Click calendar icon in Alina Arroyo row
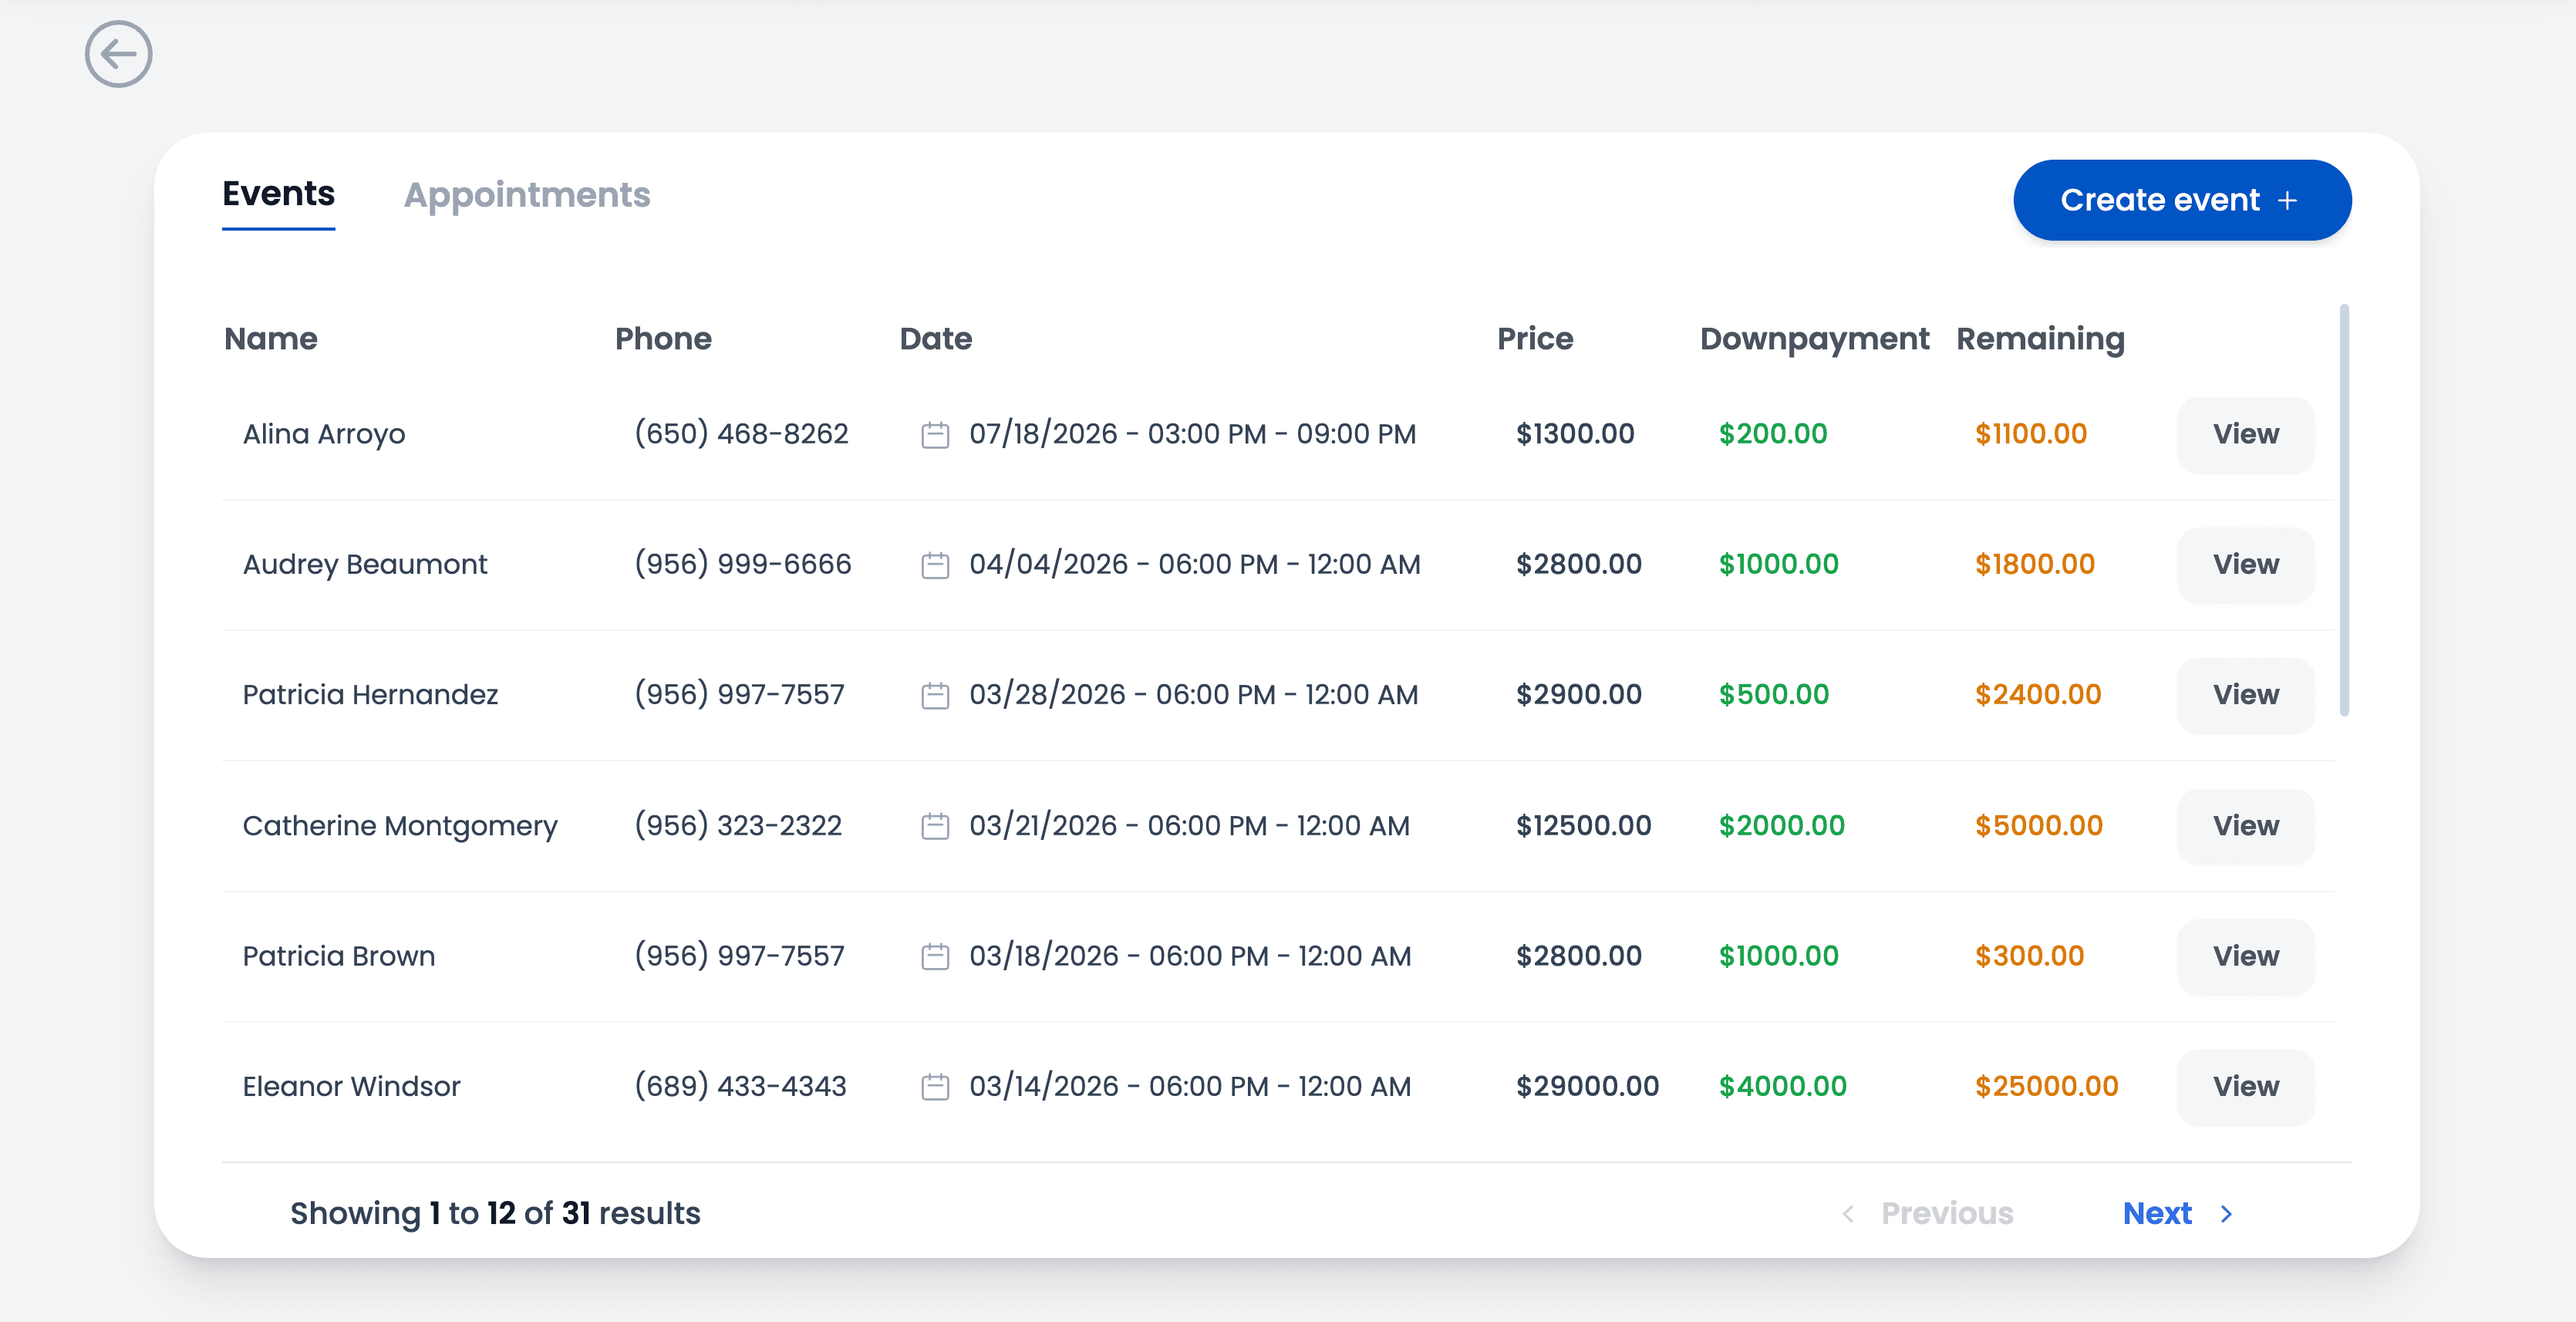Viewport: 2576px width, 1322px height. coord(934,435)
